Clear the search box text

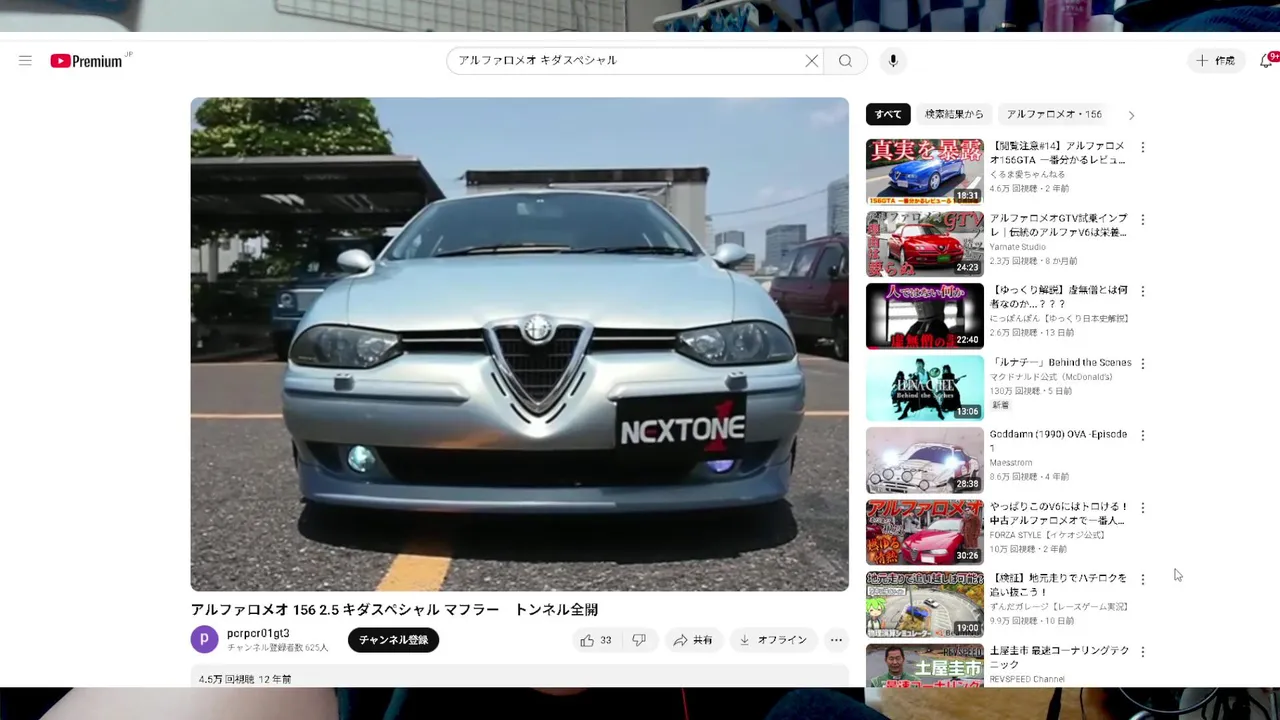tap(812, 61)
